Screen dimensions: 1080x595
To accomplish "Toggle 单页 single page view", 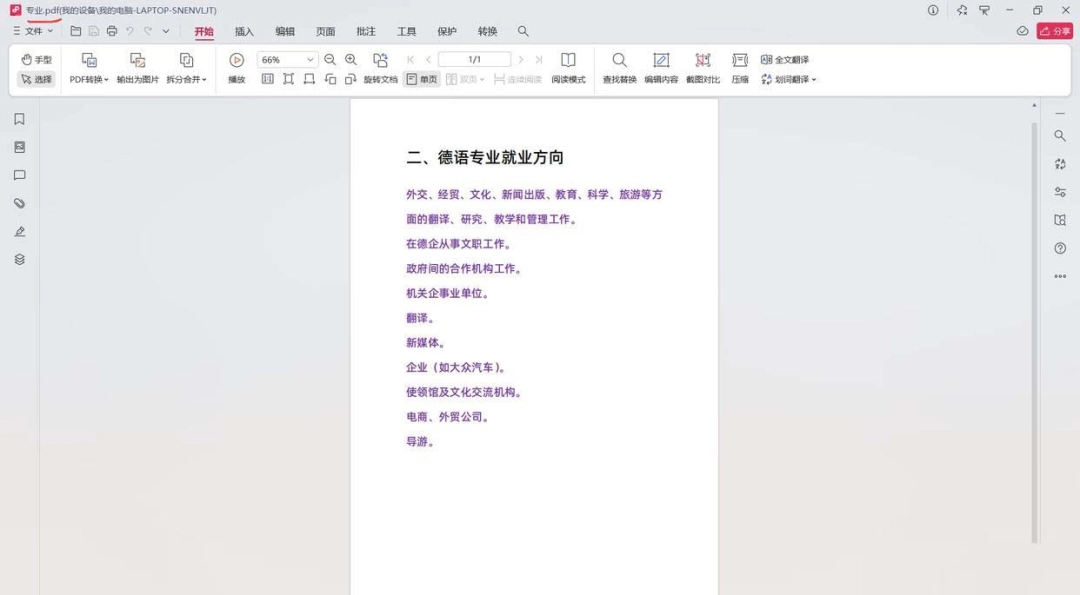I will pyautogui.click(x=422, y=79).
